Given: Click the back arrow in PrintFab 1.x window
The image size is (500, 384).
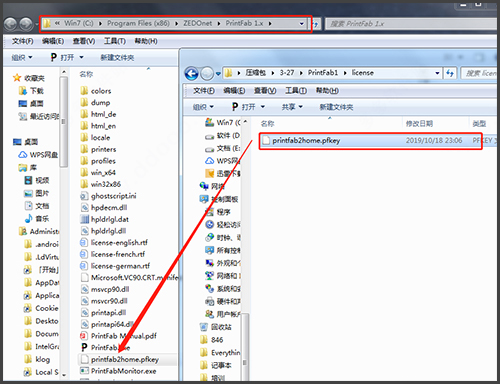Looking at the screenshot, I should [x=10, y=24].
